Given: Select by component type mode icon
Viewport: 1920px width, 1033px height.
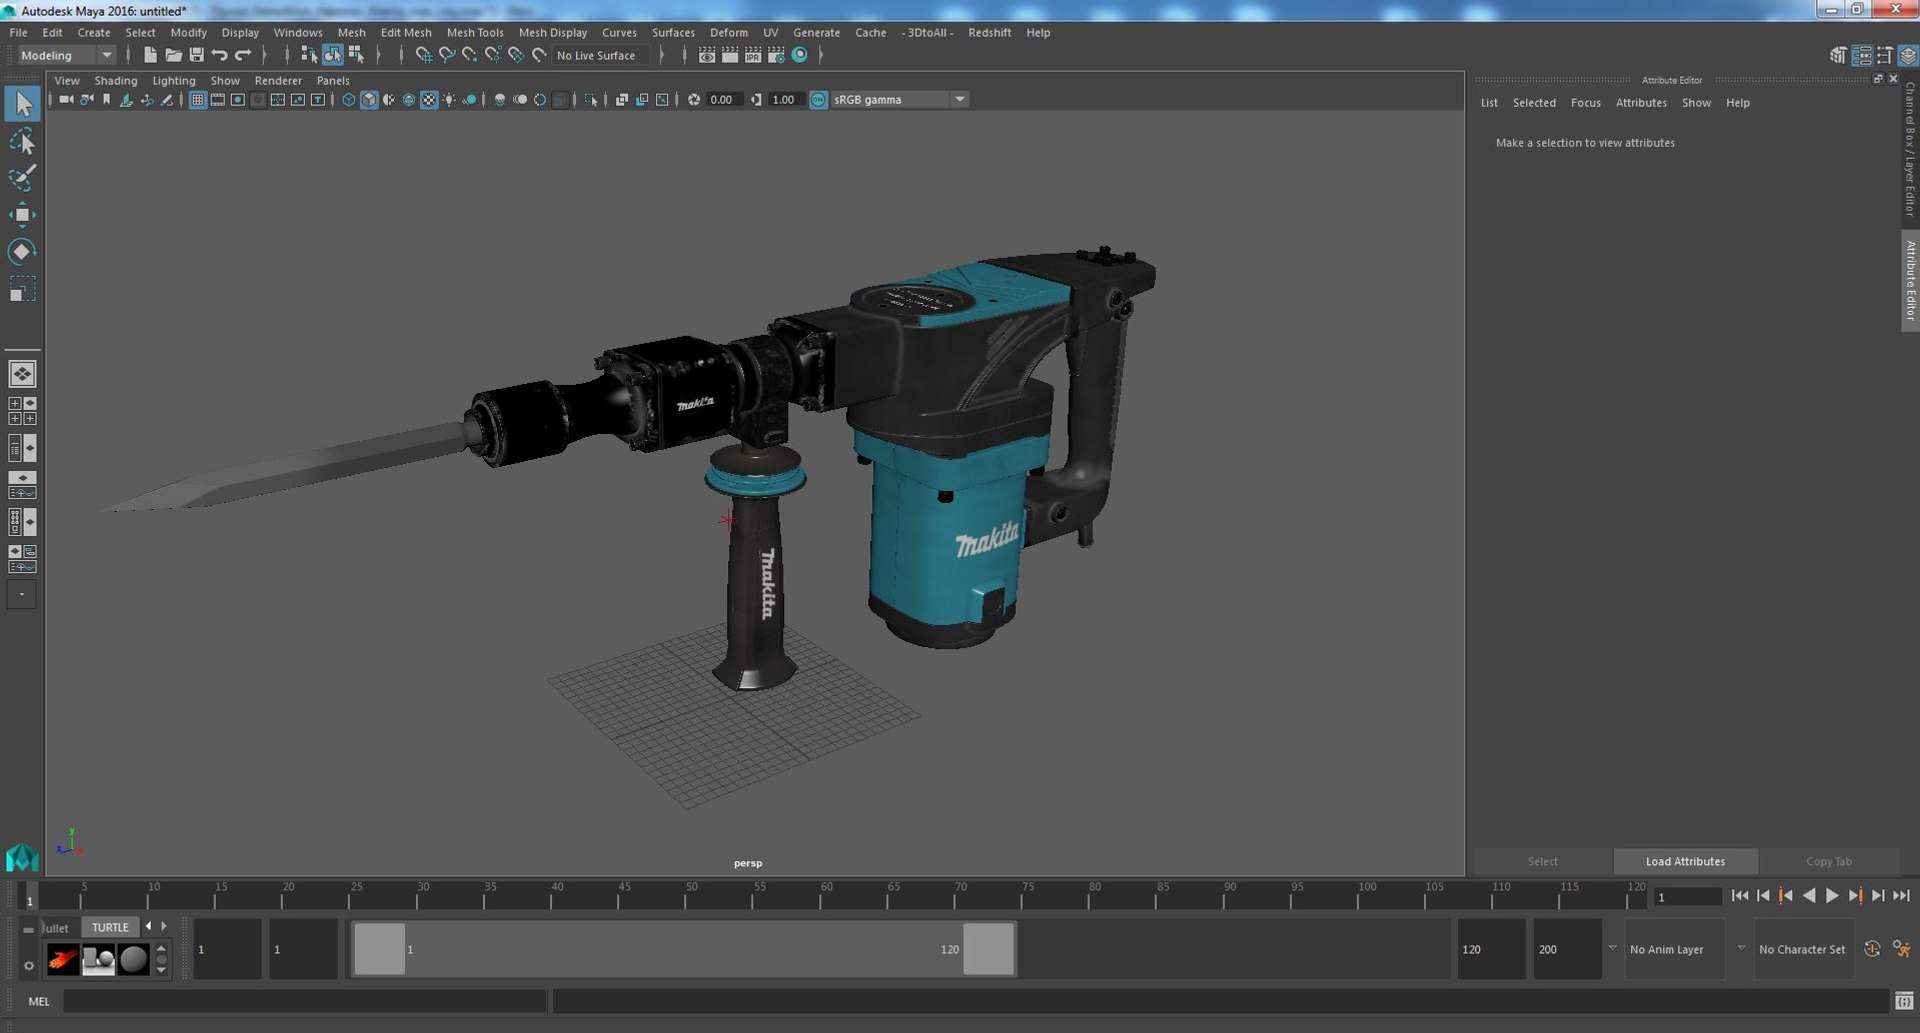Looking at the screenshot, I should (356, 55).
